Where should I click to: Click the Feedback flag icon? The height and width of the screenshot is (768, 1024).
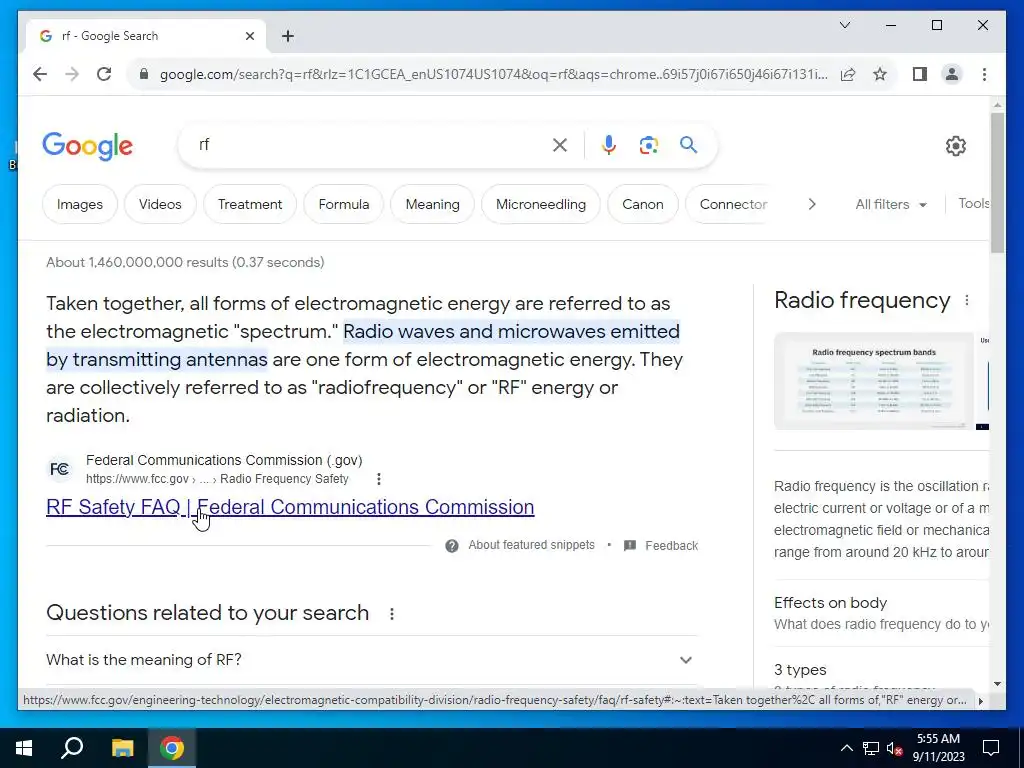pos(630,546)
